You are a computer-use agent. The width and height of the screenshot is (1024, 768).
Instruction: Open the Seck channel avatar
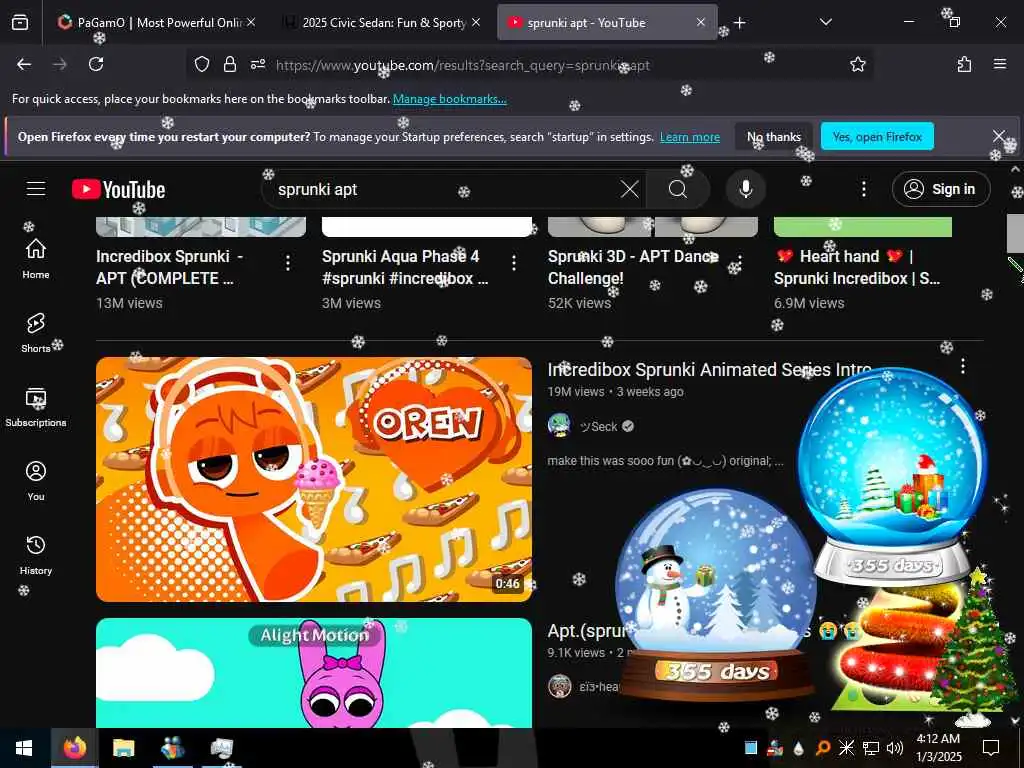pos(560,426)
